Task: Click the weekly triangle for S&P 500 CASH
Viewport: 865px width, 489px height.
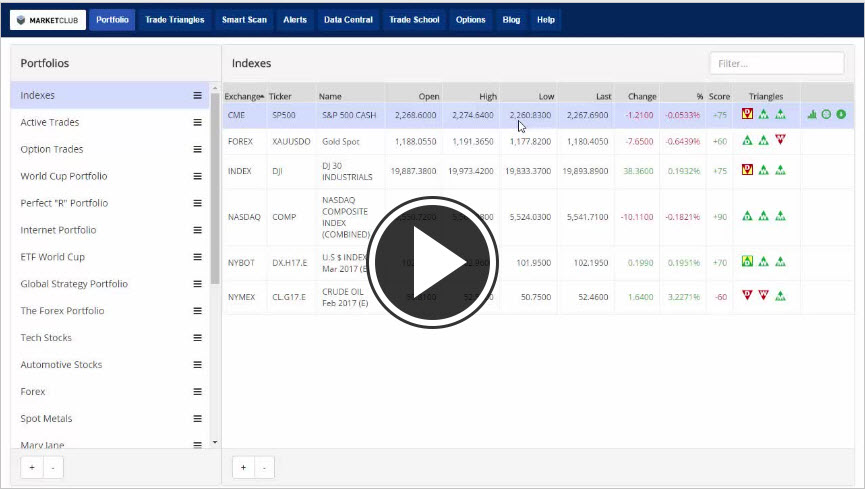Action: point(763,114)
